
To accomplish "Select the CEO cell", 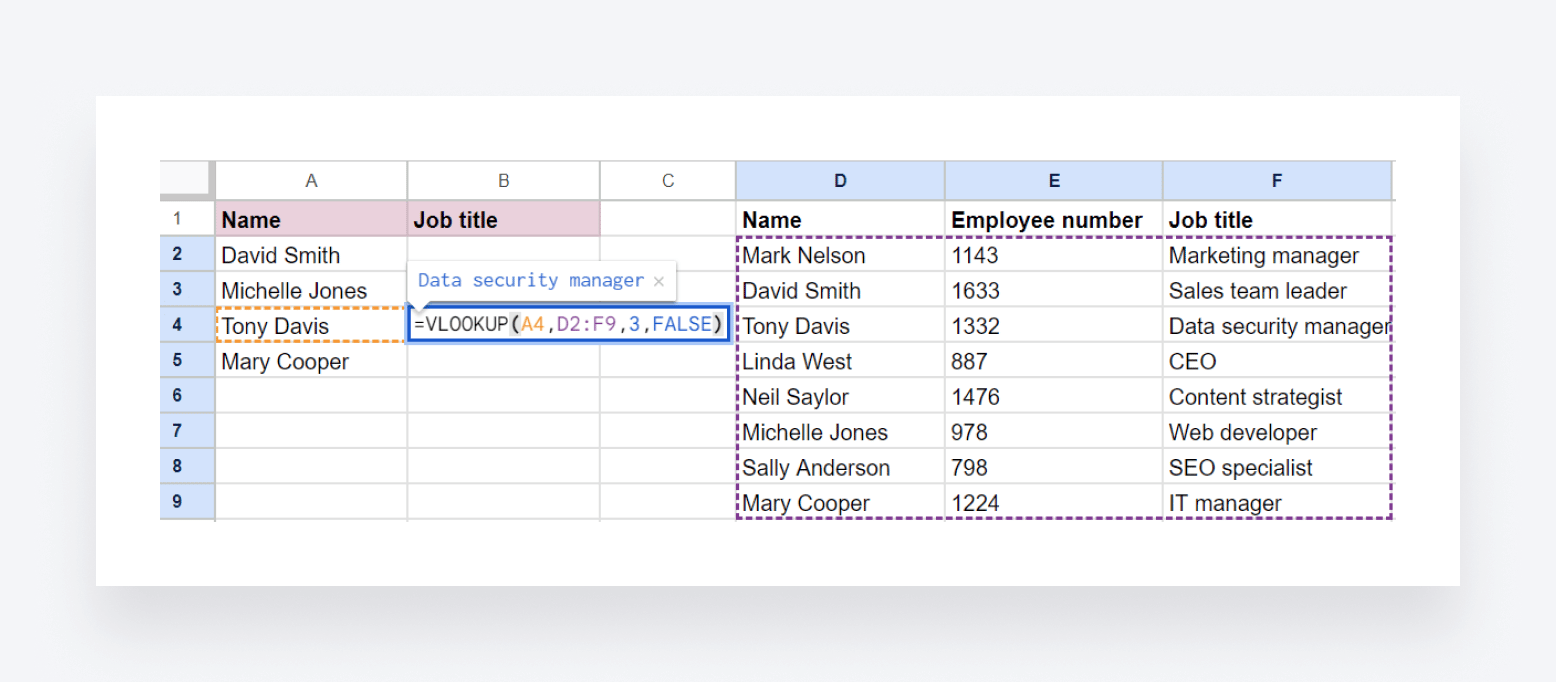I will coord(1277,361).
